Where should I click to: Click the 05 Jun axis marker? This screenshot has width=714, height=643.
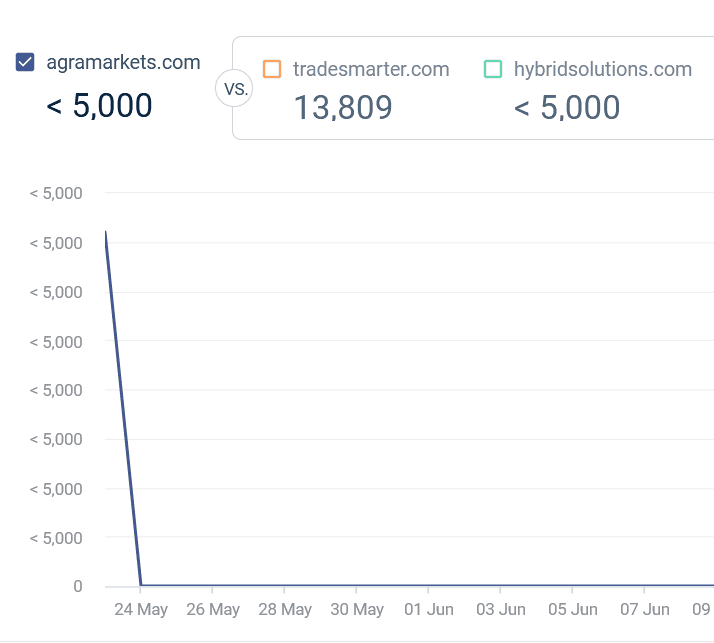(572, 609)
